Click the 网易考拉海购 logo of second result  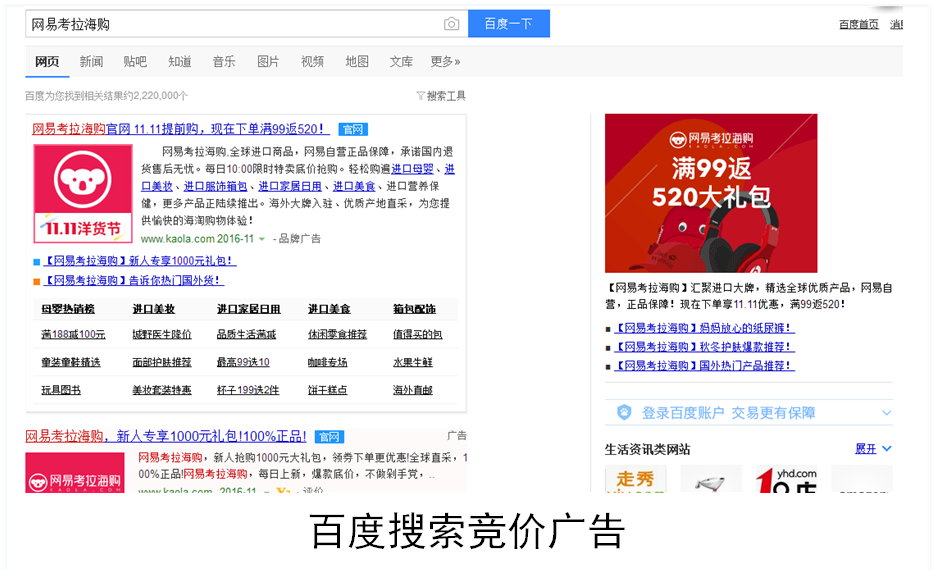click(75, 473)
